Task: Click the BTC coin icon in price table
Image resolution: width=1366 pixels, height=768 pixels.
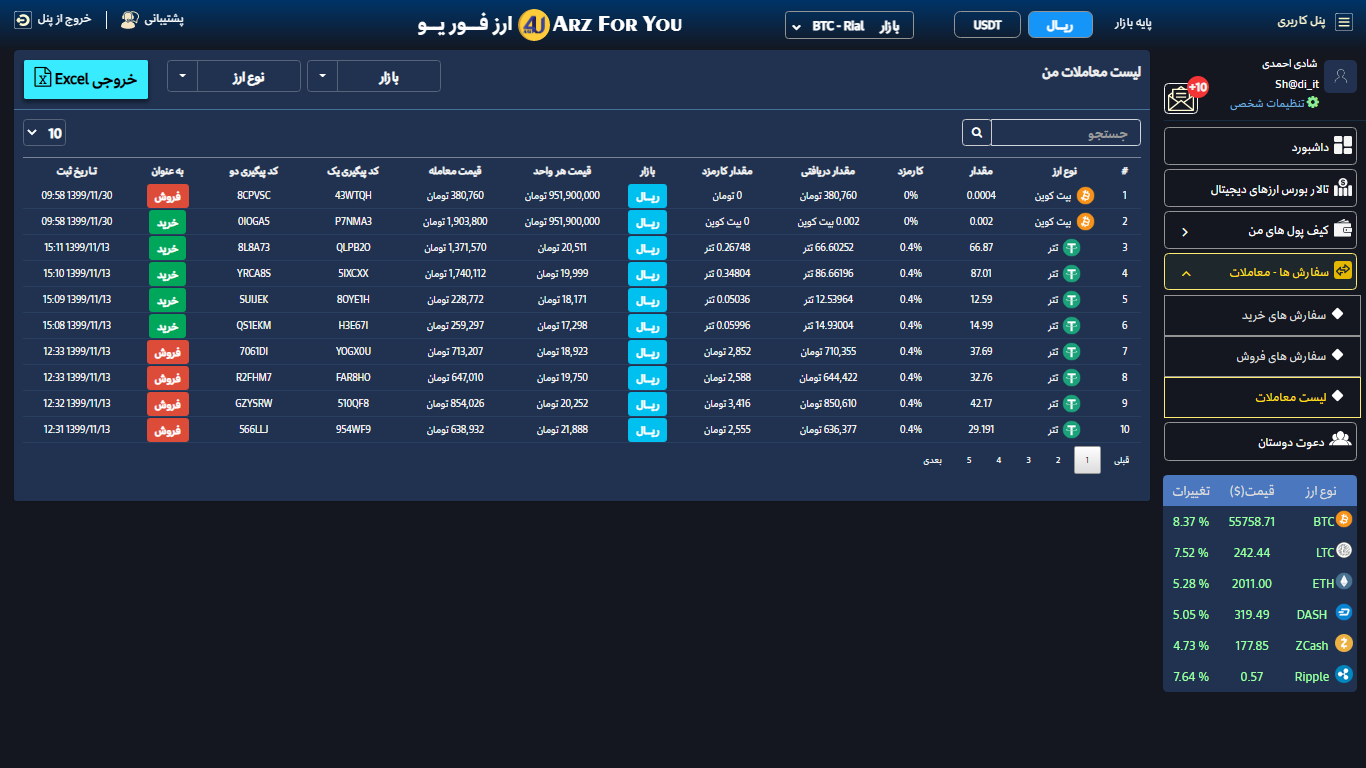Action: [1344, 520]
